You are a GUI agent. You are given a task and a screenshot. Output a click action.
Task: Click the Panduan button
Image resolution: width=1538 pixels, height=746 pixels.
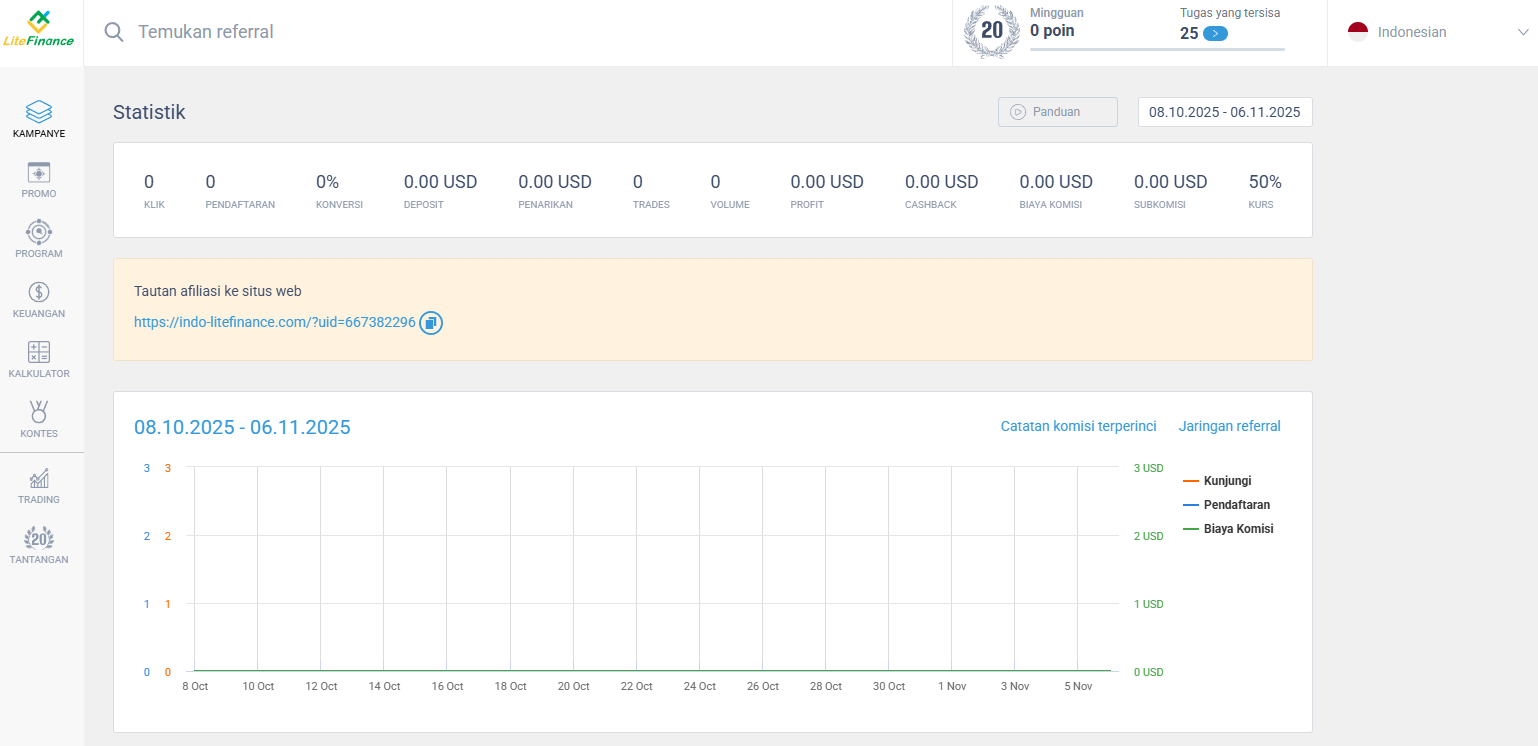tap(1057, 112)
